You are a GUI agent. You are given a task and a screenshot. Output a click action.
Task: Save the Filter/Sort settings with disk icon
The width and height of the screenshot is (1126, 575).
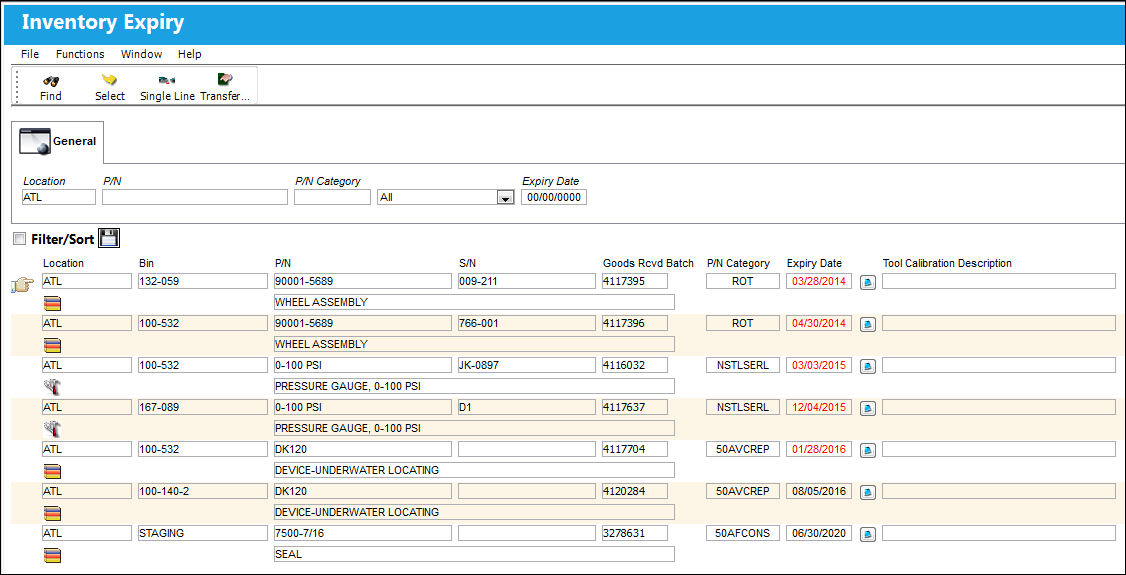click(x=108, y=239)
